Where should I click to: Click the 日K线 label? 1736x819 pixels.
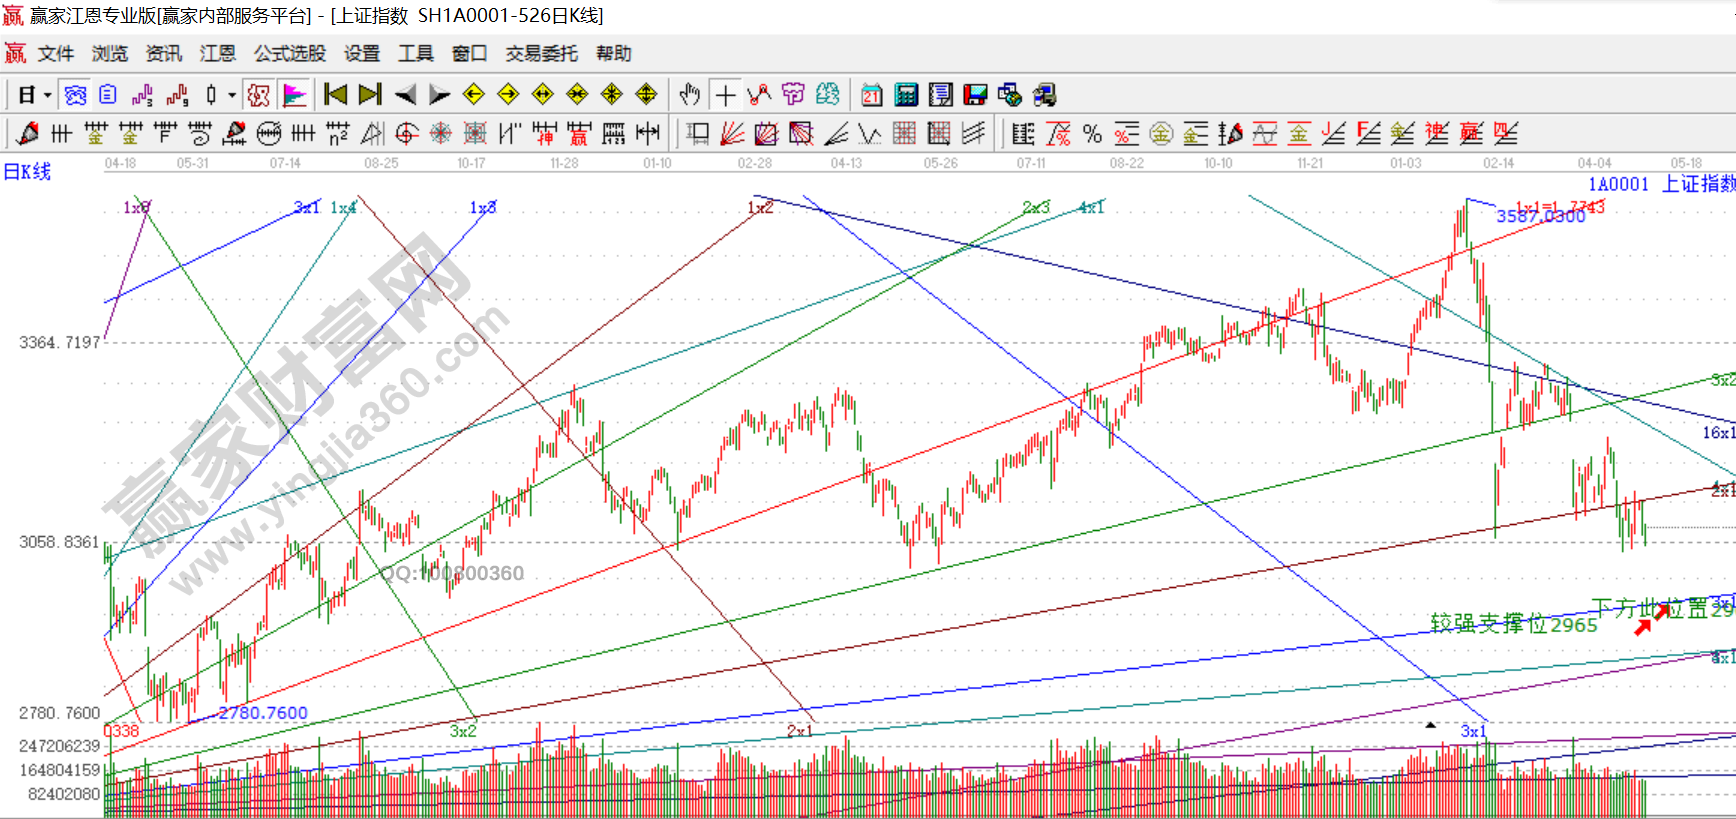(27, 172)
